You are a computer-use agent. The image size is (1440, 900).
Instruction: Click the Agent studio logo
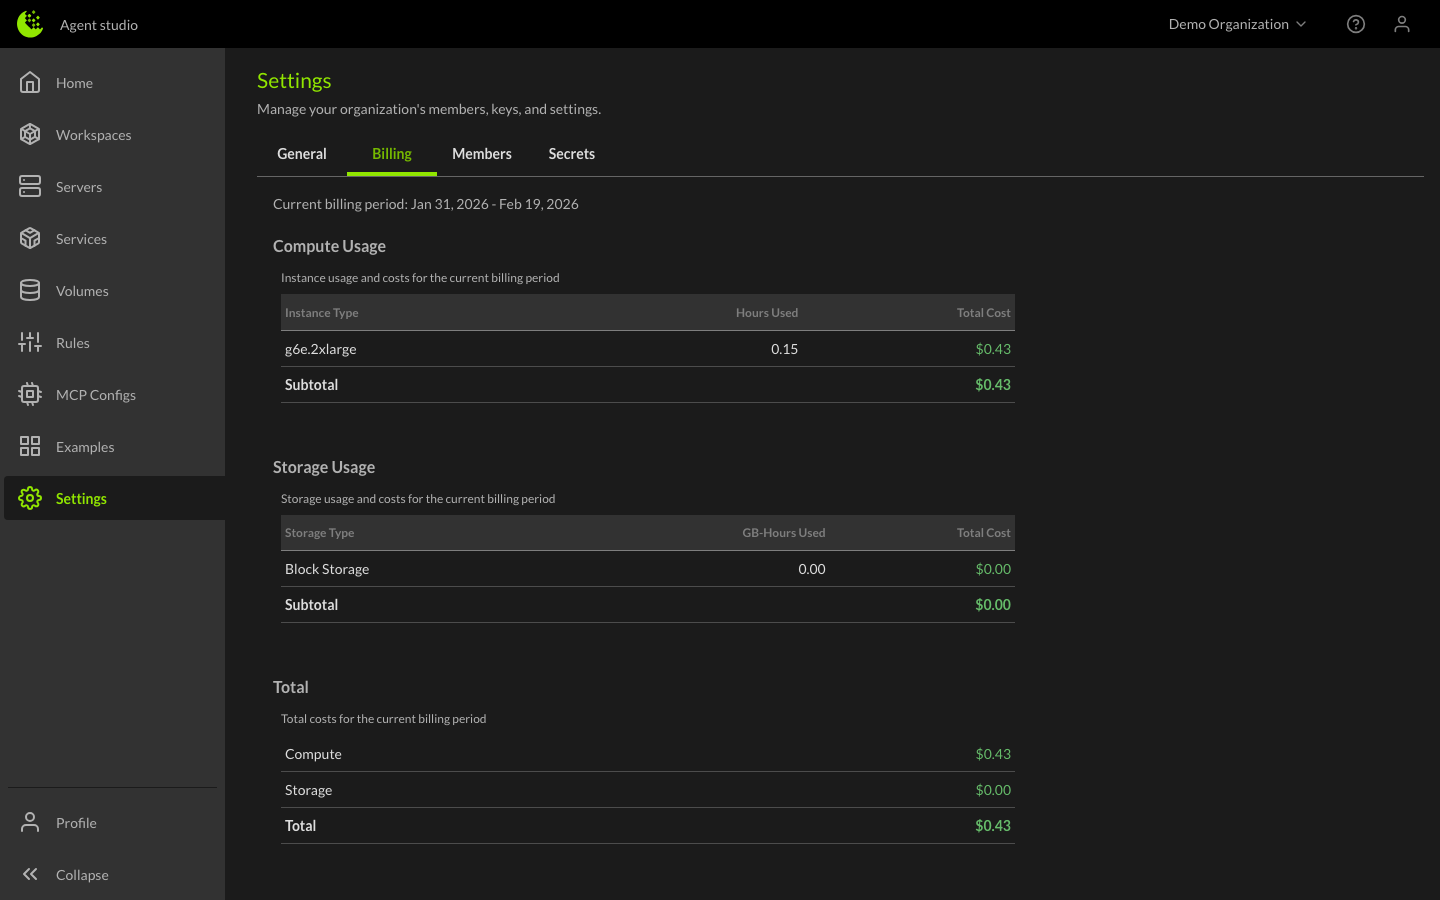click(x=75, y=24)
